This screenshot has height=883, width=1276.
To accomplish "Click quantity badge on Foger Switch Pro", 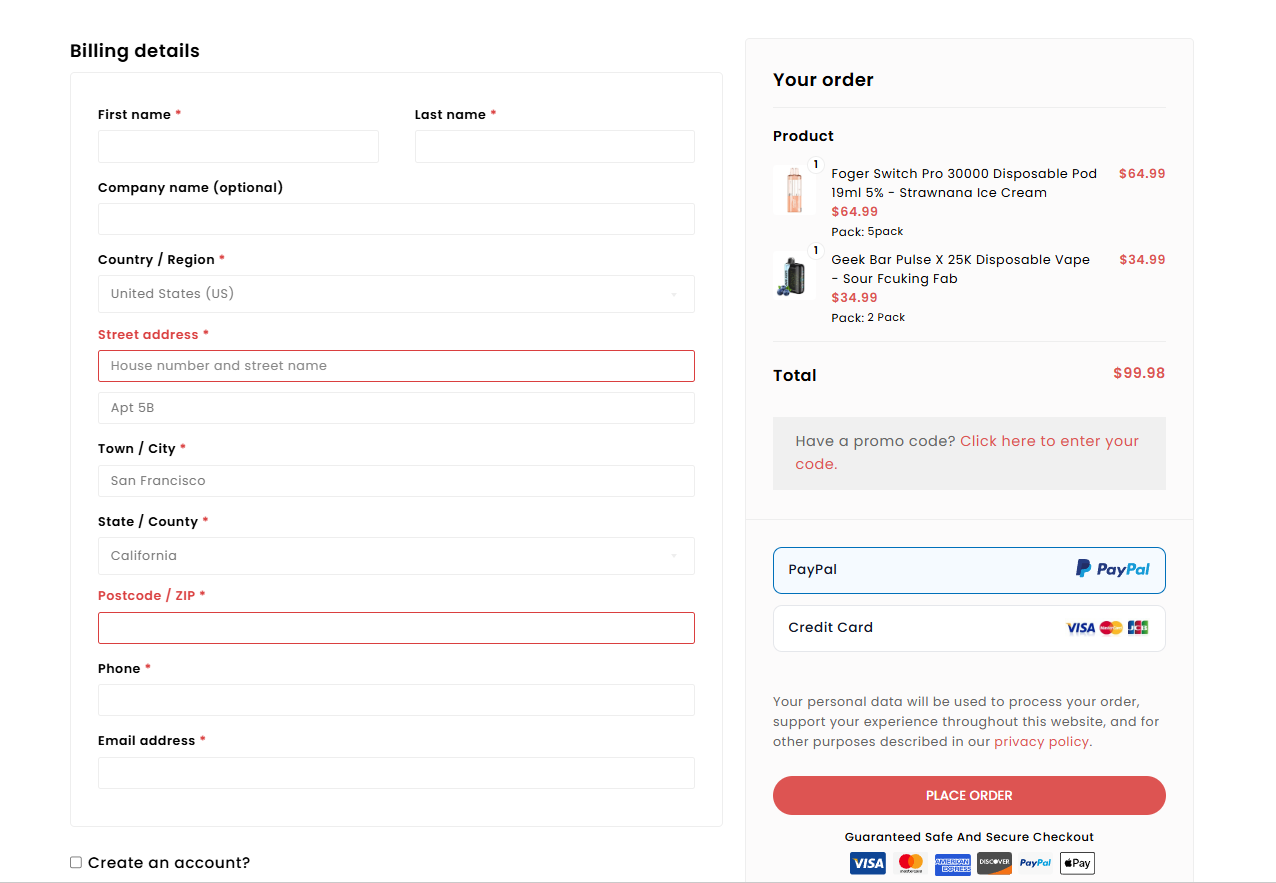I will click(815, 164).
